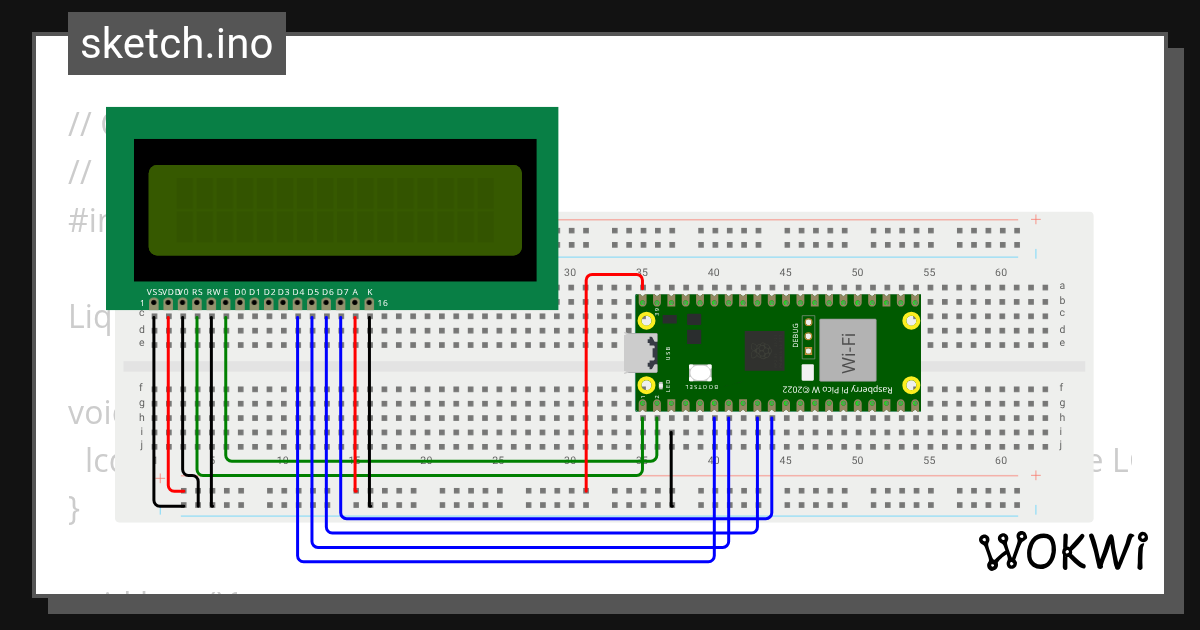1200x630 pixels.
Task: Click the D7 pin on the LCD
Action: [x=342, y=303]
